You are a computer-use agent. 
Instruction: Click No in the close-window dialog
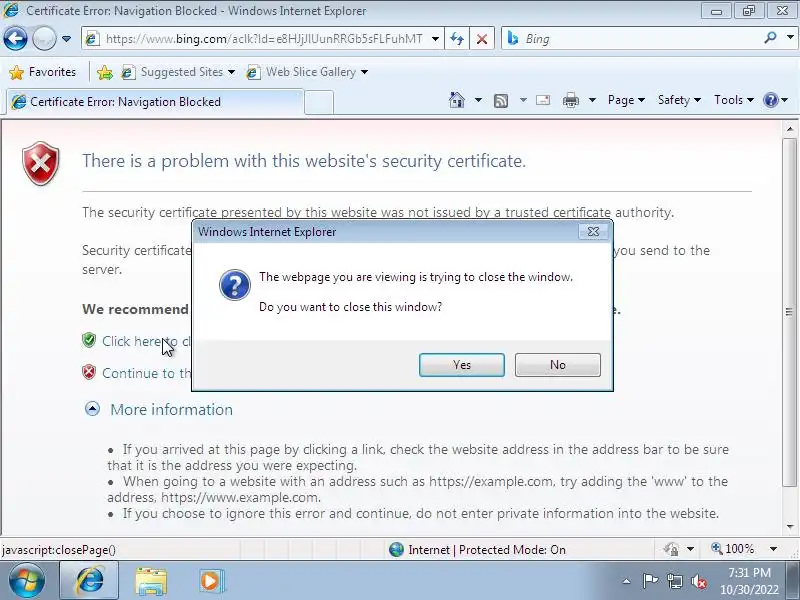click(x=558, y=365)
